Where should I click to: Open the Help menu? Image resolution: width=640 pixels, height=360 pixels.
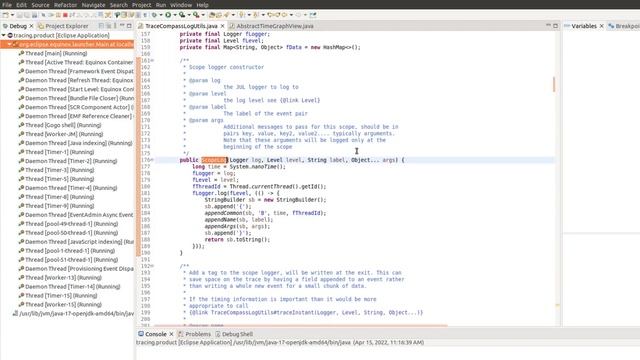(x=202, y=5)
